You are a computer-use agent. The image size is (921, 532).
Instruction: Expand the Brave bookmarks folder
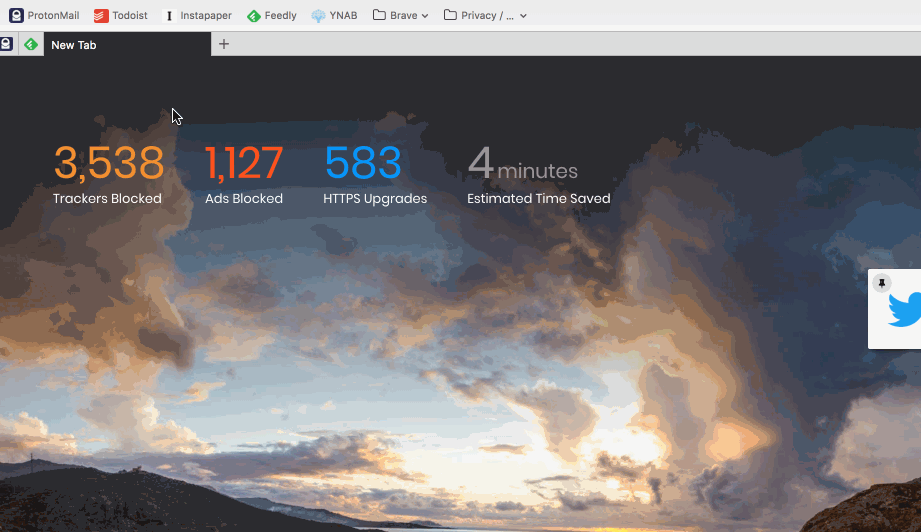401,15
